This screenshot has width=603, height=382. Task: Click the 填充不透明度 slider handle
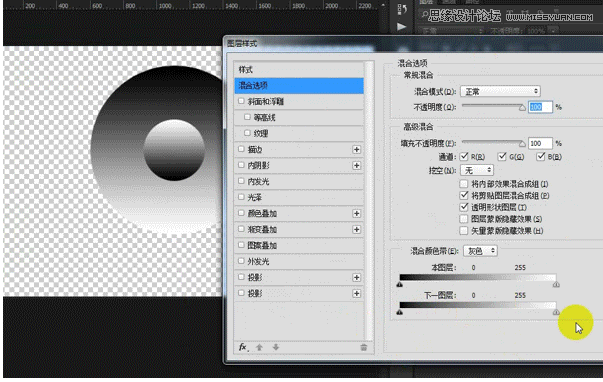(522, 144)
